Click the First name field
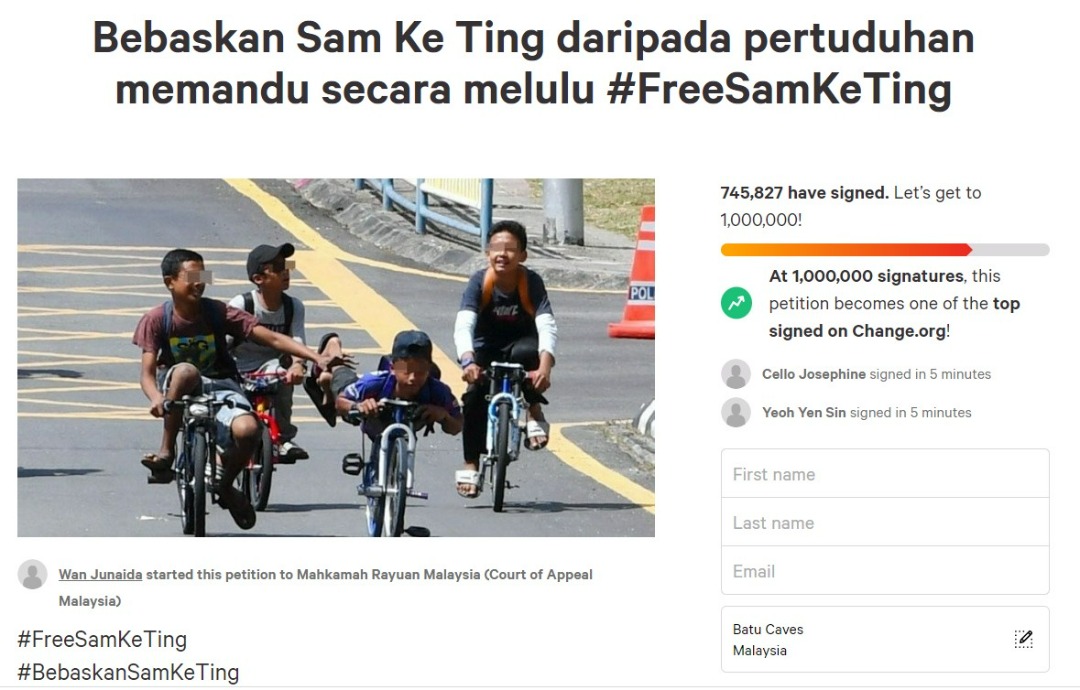The height and width of the screenshot is (690, 1080). click(885, 474)
